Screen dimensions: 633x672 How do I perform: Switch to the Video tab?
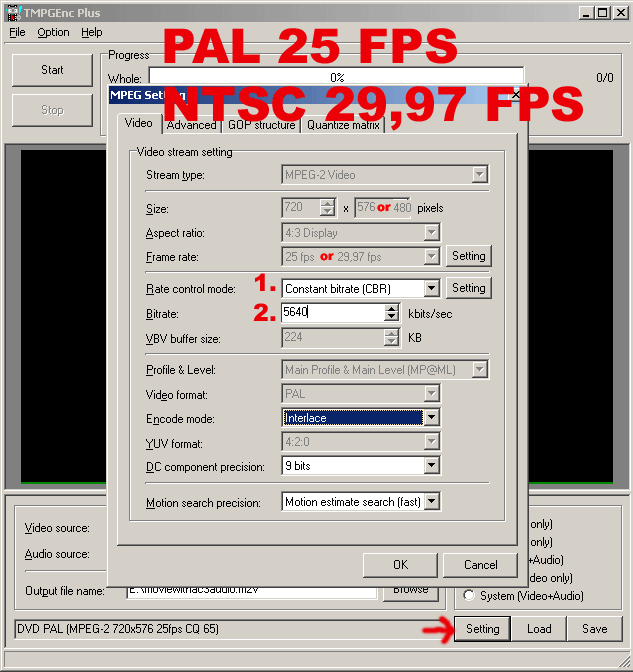pos(138,123)
